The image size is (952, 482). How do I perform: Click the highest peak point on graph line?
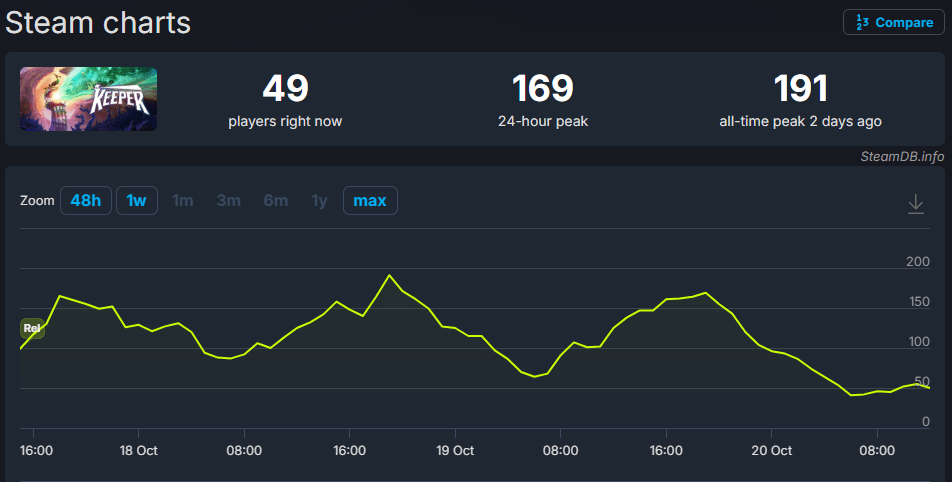click(389, 275)
